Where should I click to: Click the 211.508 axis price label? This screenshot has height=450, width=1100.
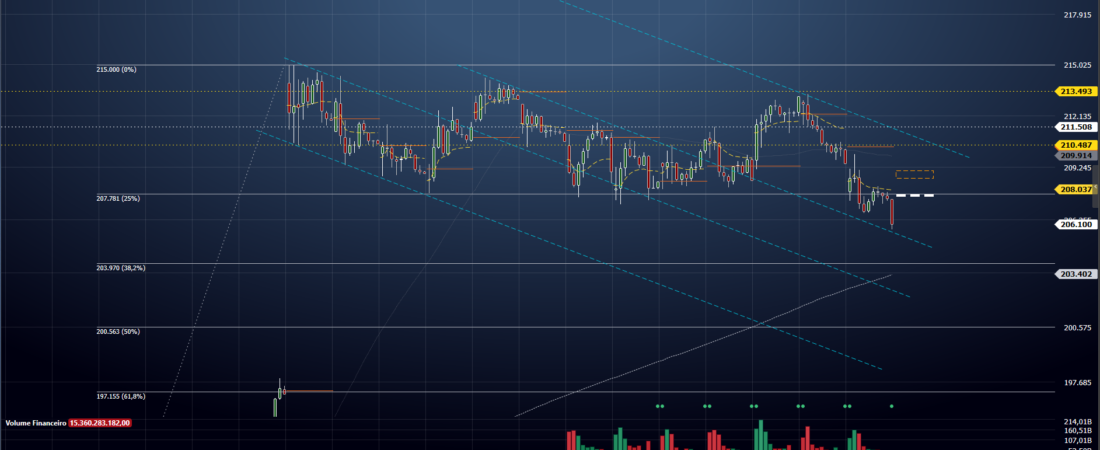click(x=1077, y=127)
